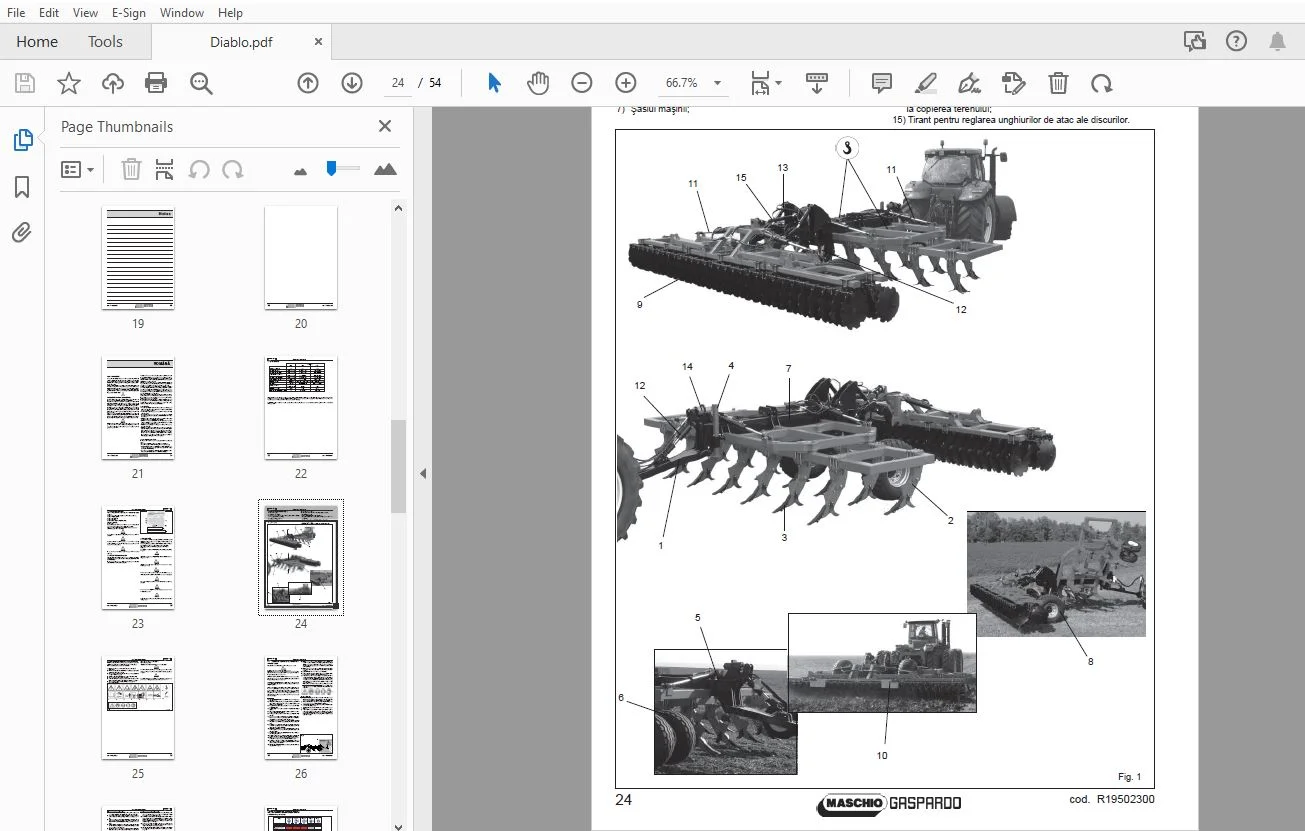Viewport: 1305px width, 831px height.
Task: Close the Diablo.pdf tab
Action: 318,42
